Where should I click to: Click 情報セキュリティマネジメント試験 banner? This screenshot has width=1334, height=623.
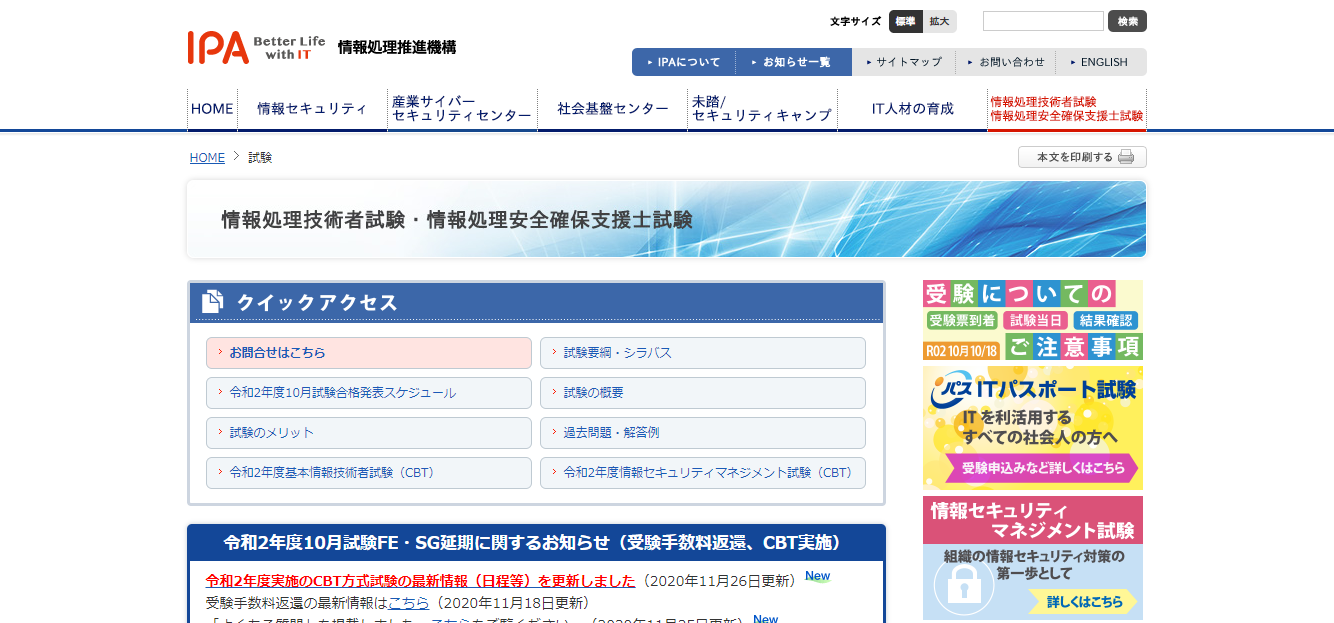coord(1033,558)
